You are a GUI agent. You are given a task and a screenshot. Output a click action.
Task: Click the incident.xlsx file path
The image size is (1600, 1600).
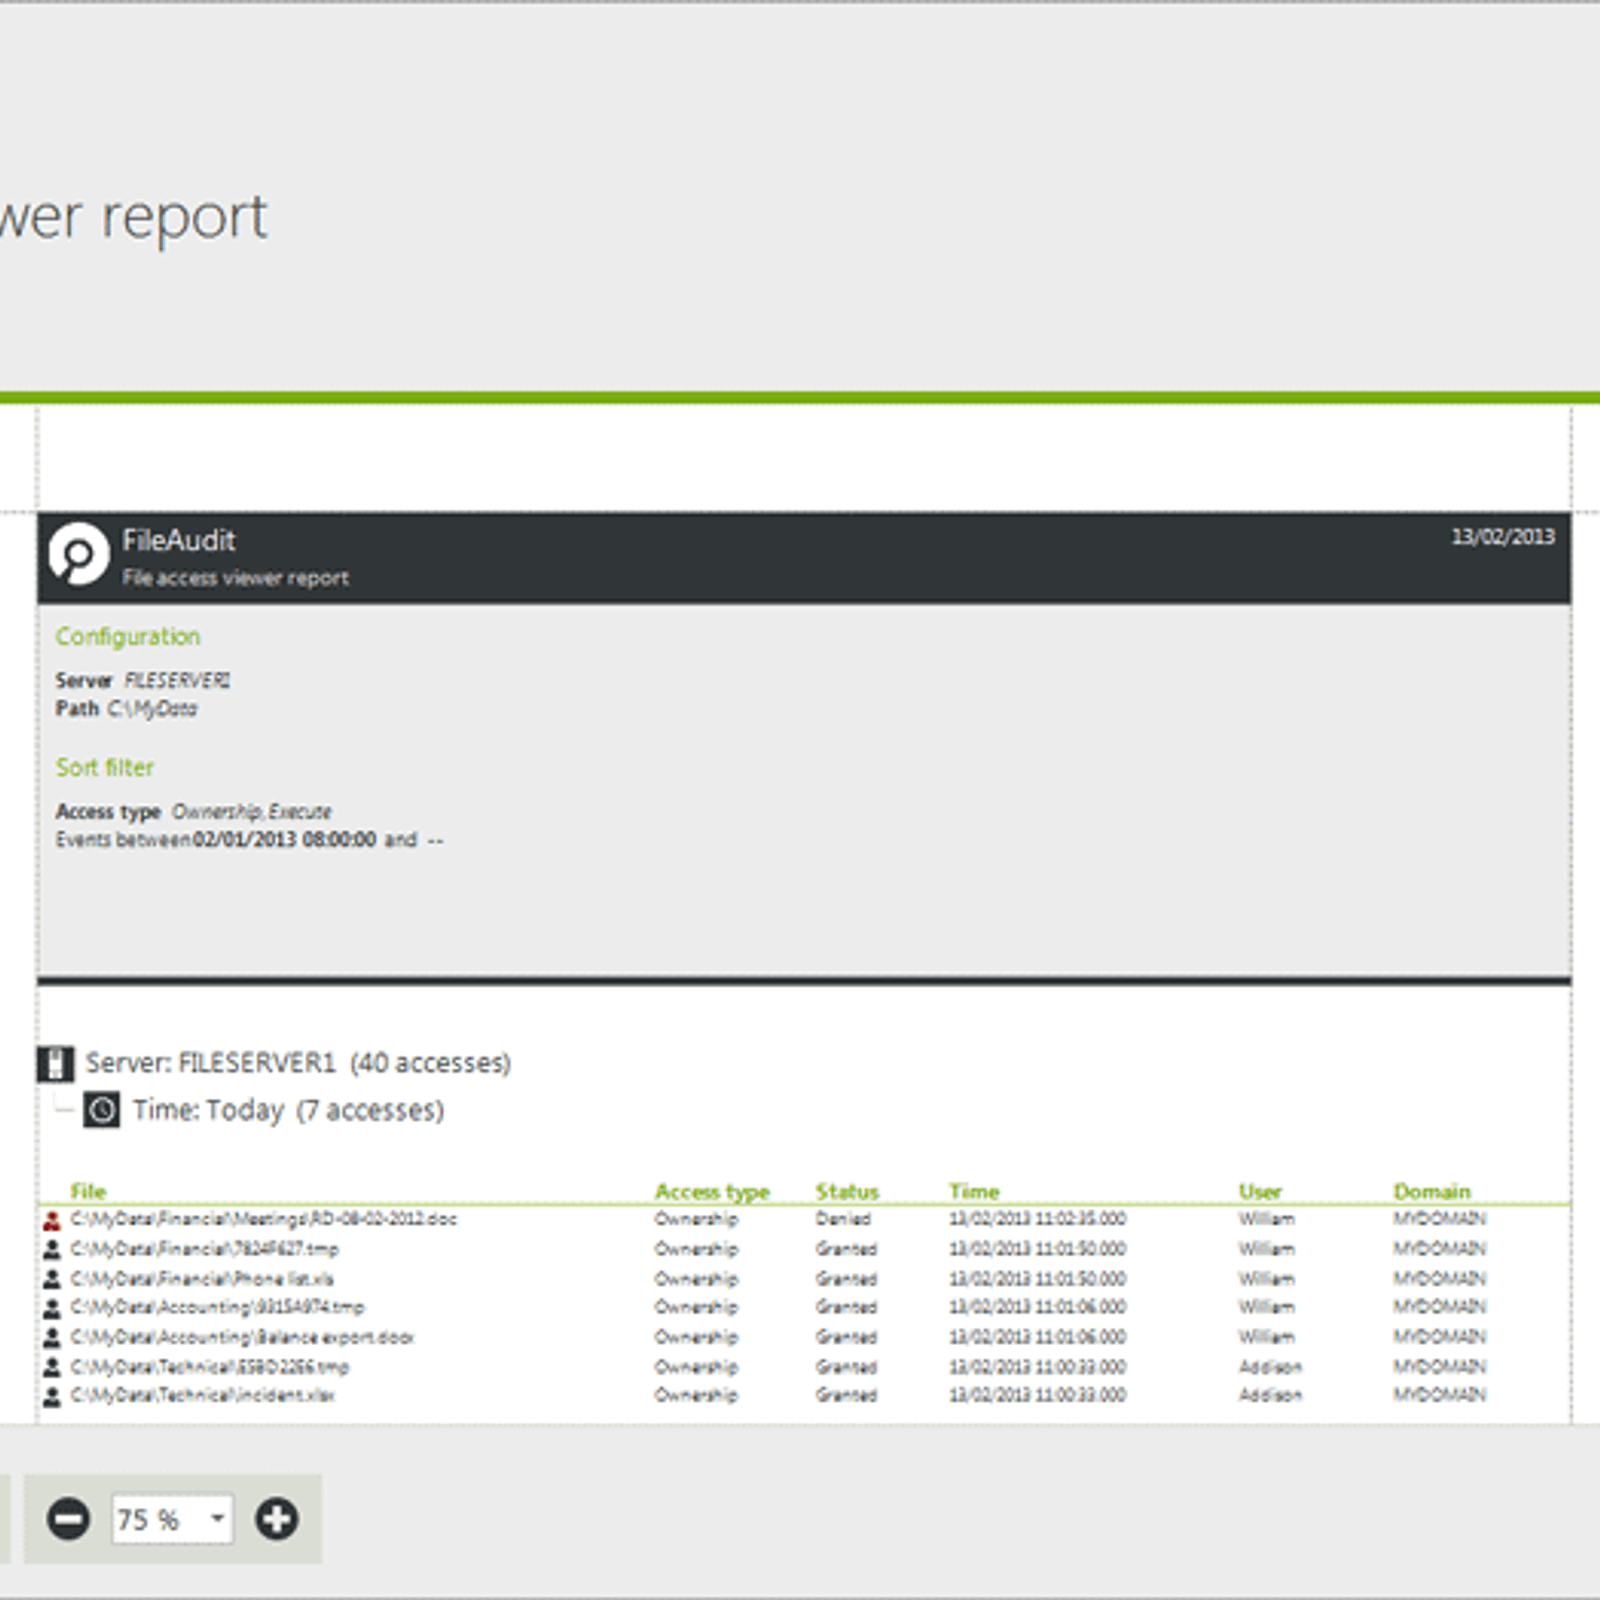point(203,1395)
